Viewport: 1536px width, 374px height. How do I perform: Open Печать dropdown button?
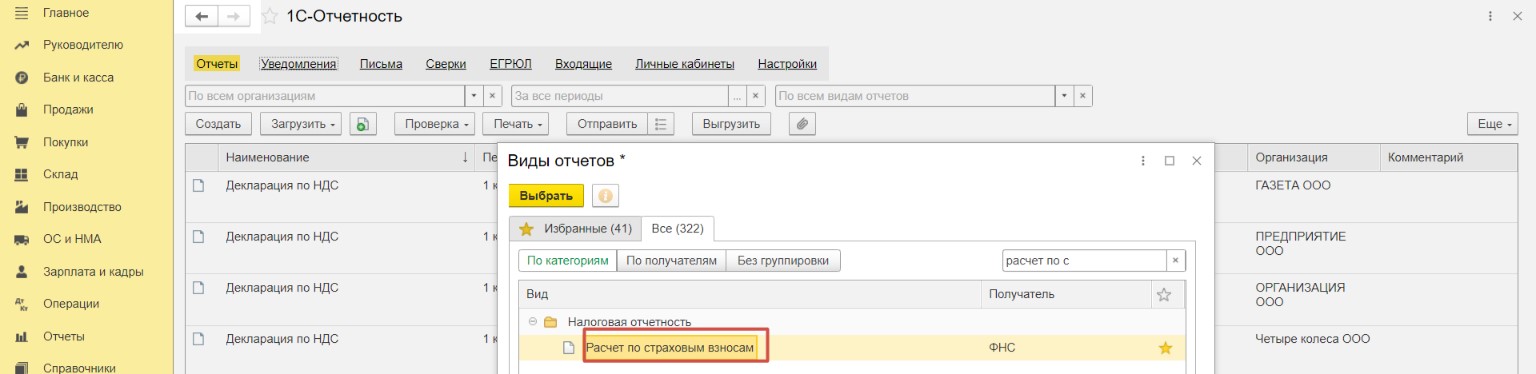click(x=516, y=124)
